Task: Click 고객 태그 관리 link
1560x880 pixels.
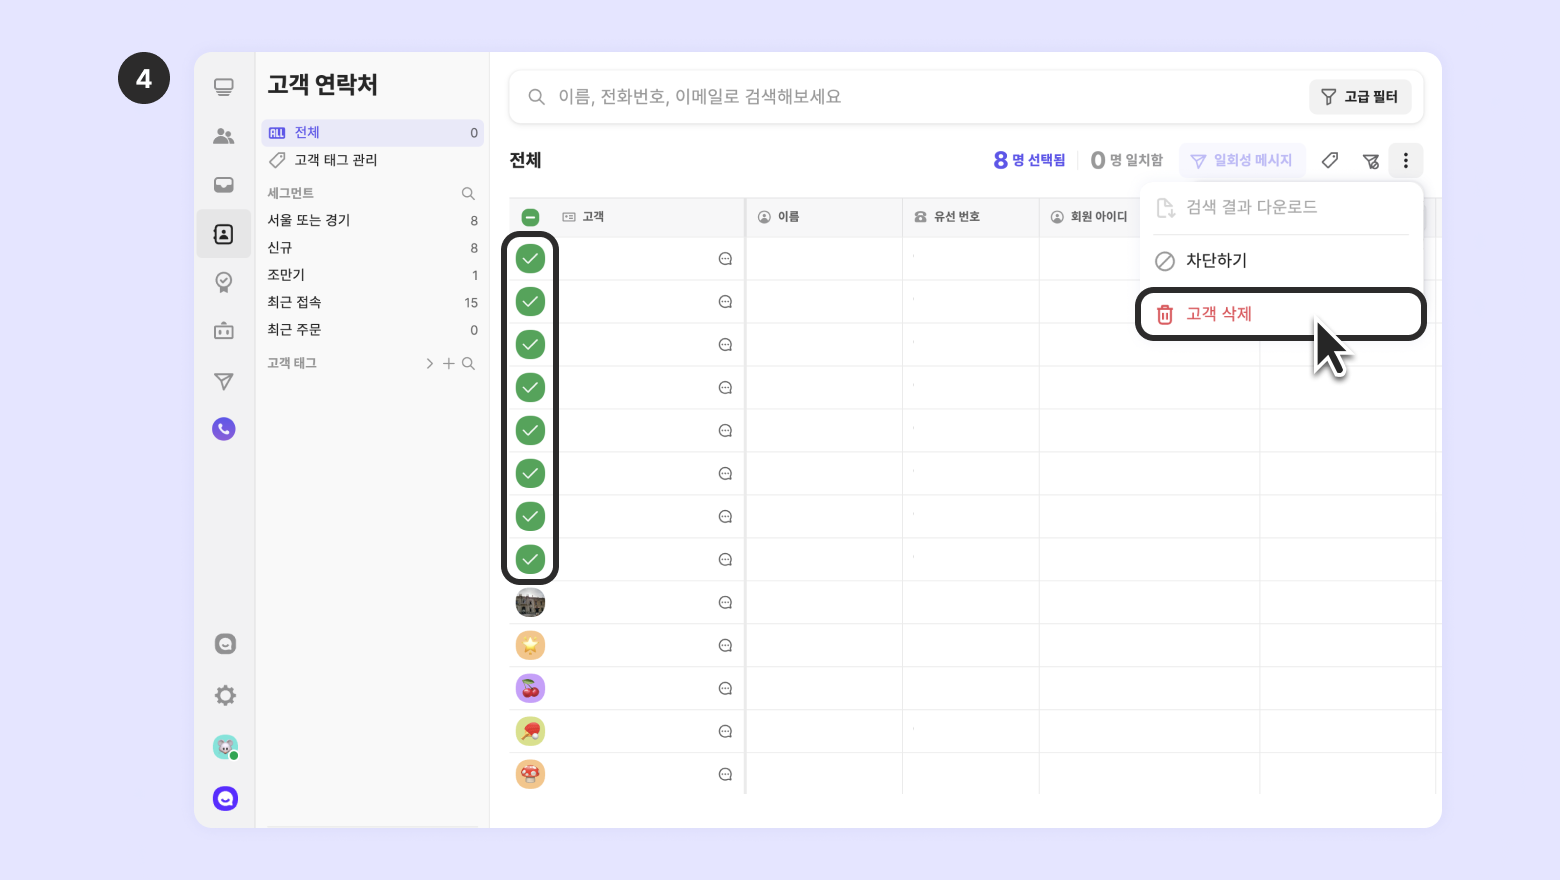Action: coord(336,160)
